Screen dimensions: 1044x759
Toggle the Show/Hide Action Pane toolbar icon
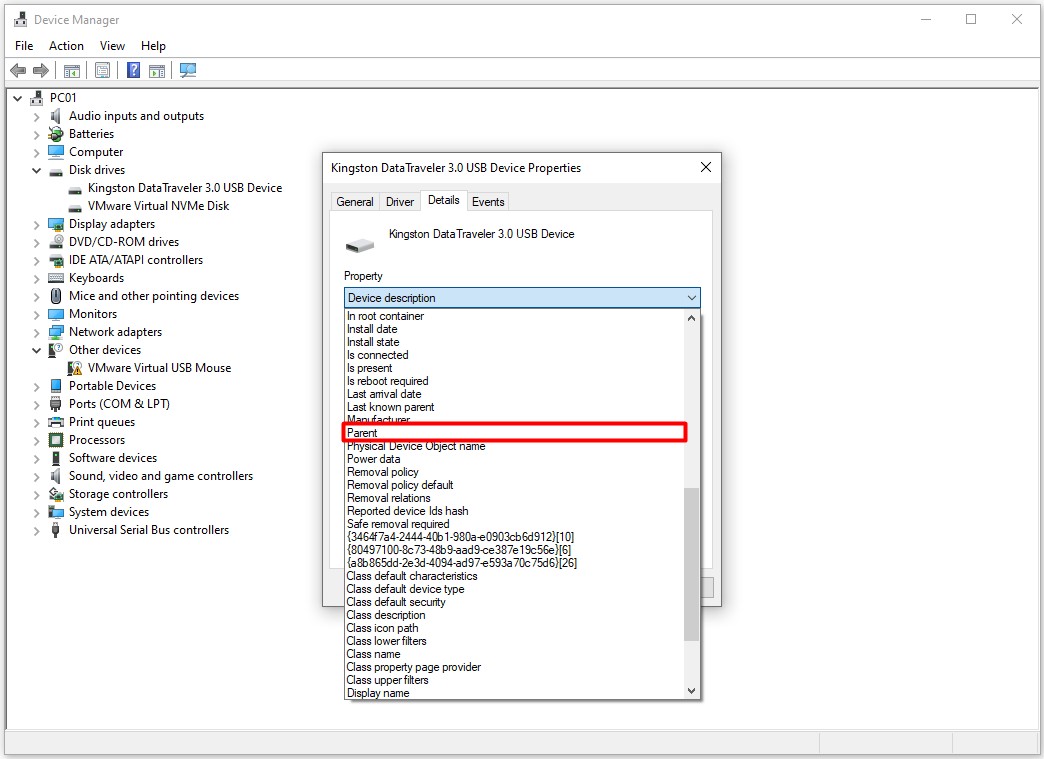click(157, 70)
